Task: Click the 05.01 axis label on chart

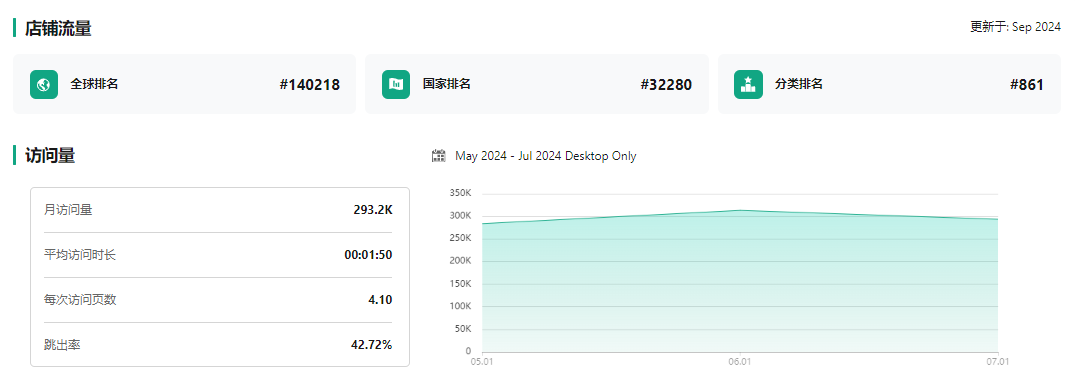Action: coord(482,361)
